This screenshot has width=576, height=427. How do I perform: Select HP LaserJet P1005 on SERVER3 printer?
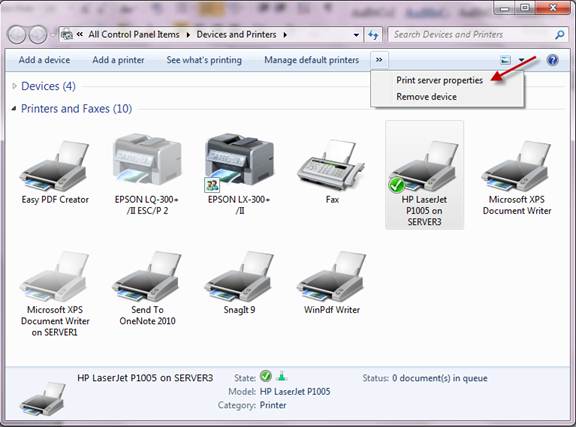424,175
